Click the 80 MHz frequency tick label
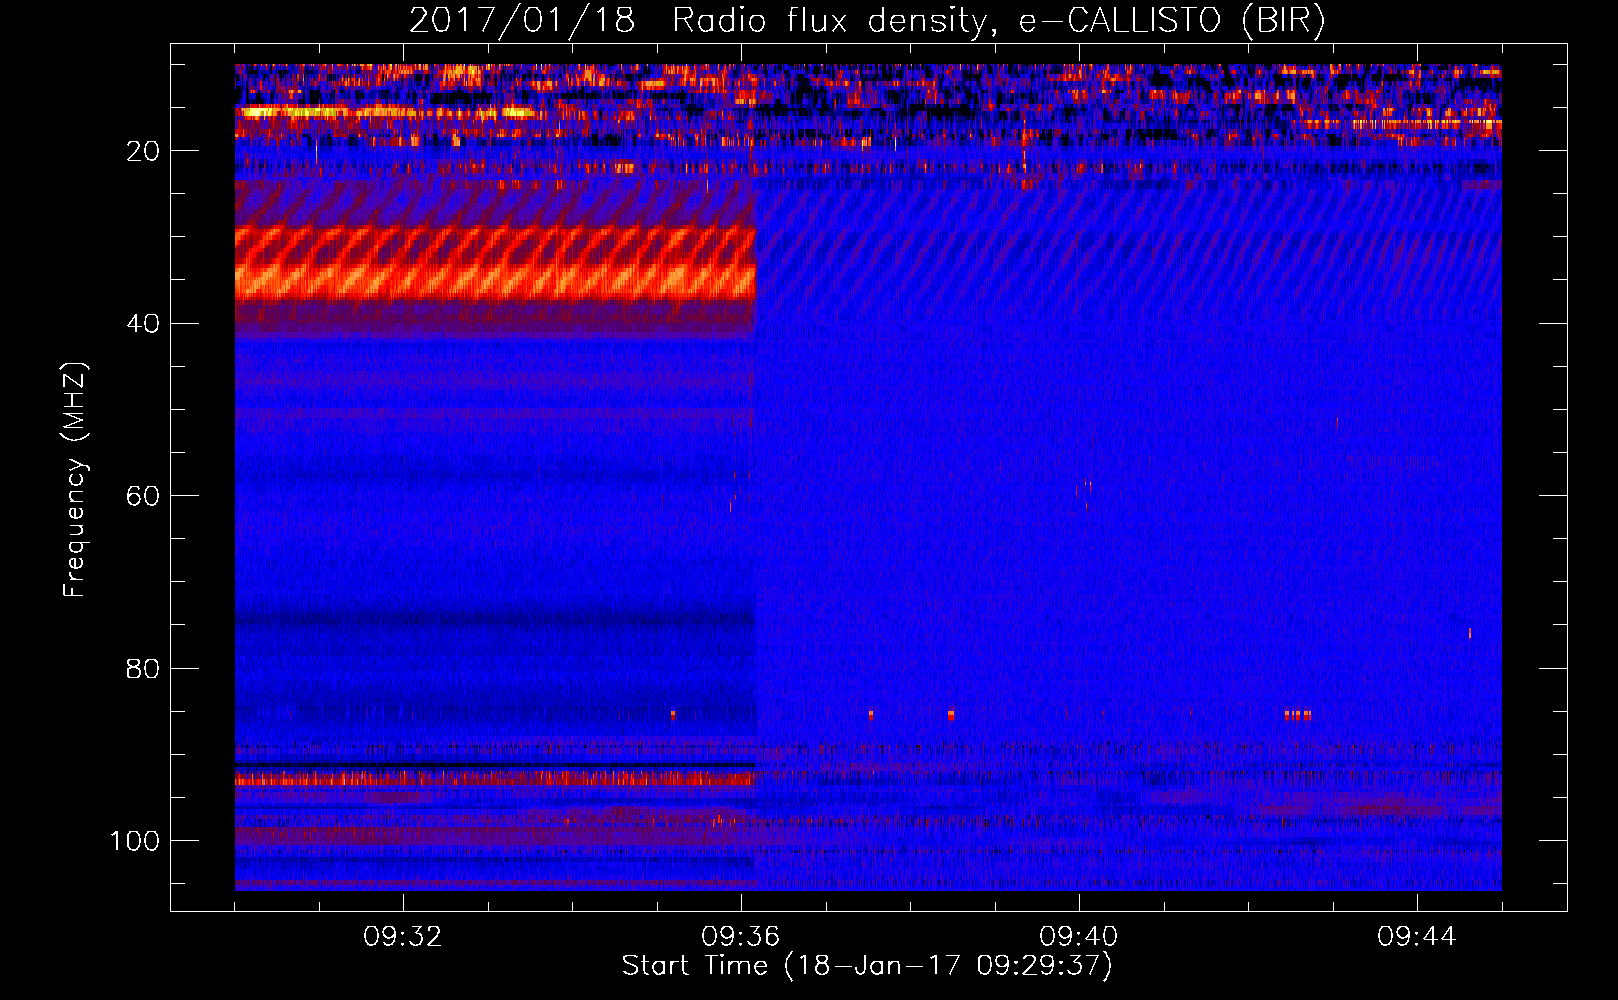The image size is (1618, 1000). (143, 669)
